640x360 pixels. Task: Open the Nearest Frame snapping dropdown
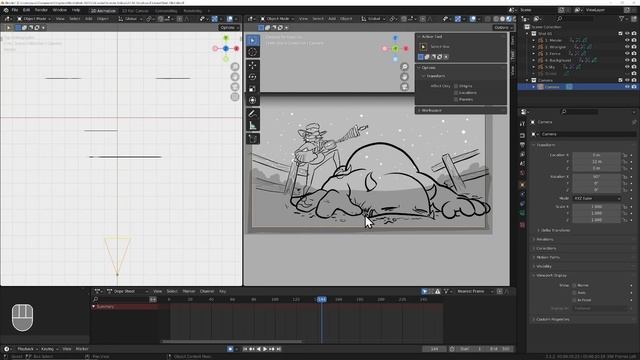point(475,291)
